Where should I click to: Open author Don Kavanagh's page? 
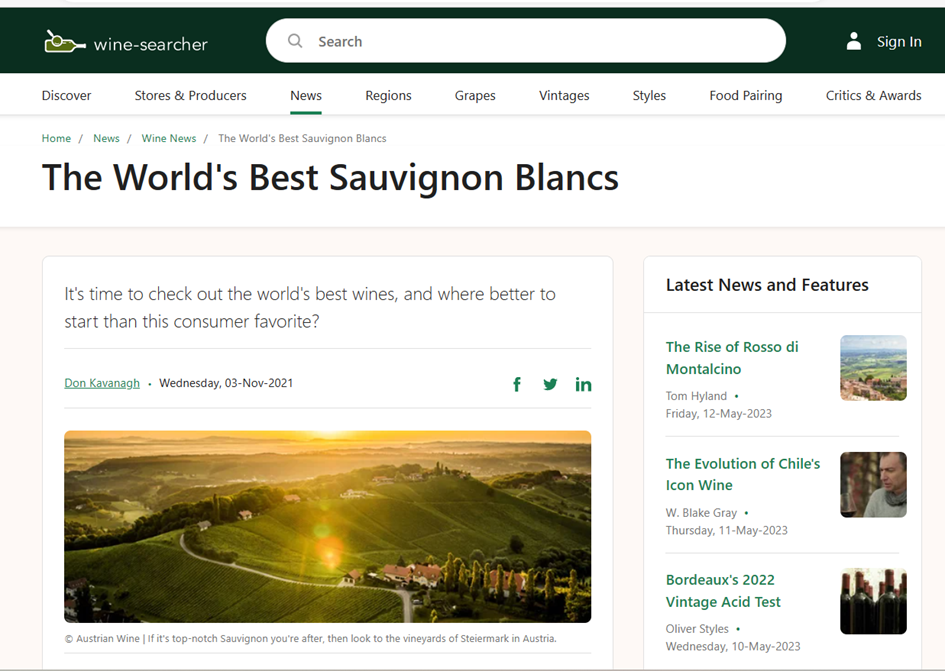coord(102,383)
